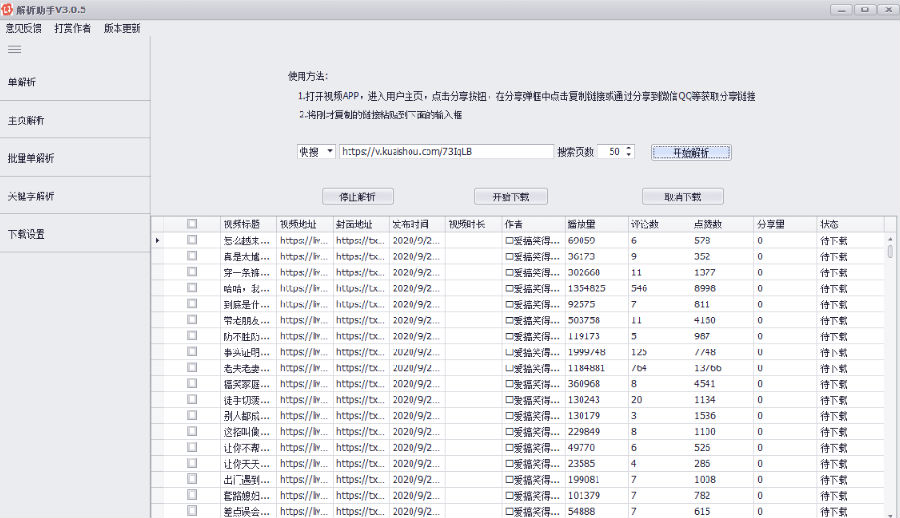This screenshot has height=518, width=900.
Task: Click the 开始下载 button
Action: pyautogui.click(x=514, y=197)
